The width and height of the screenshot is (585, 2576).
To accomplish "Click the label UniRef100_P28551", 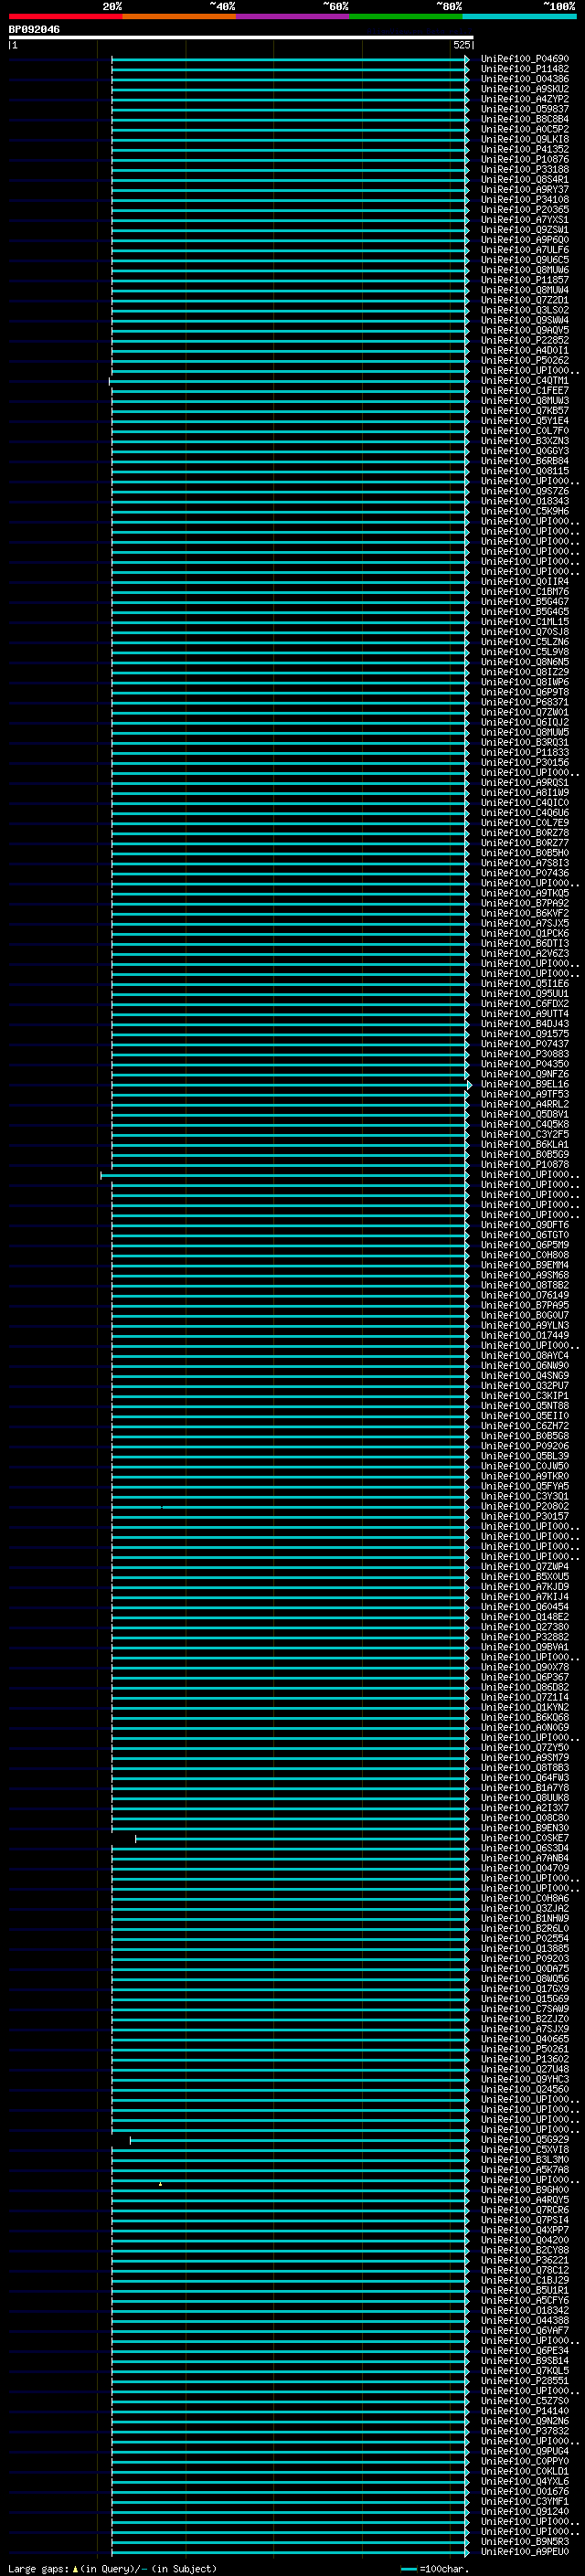I will pyautogui.click(x=525, y=2380).
